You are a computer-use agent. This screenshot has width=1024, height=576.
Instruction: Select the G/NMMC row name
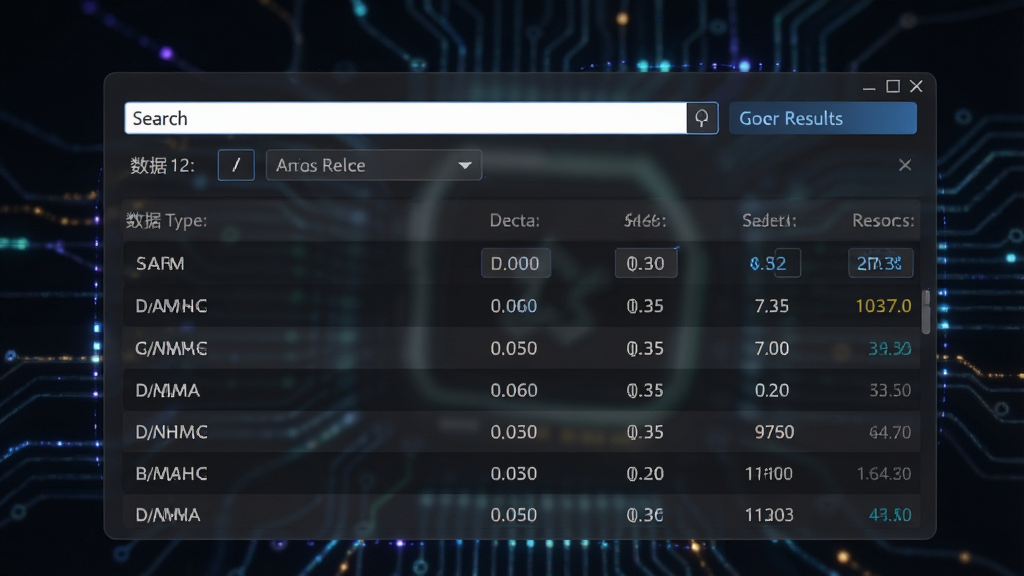point(171,349)
